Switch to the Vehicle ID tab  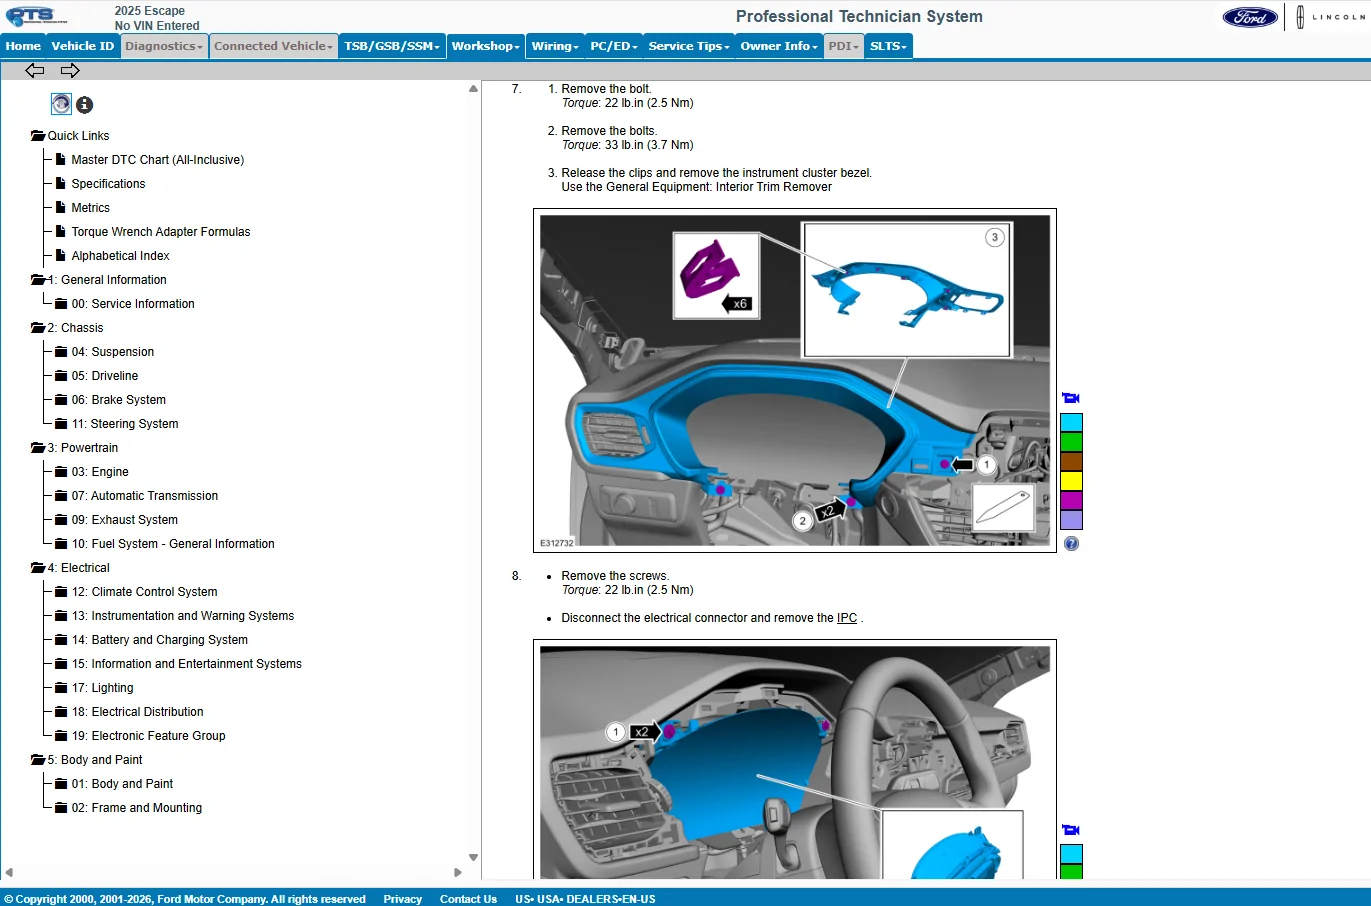tap(82, 46)
